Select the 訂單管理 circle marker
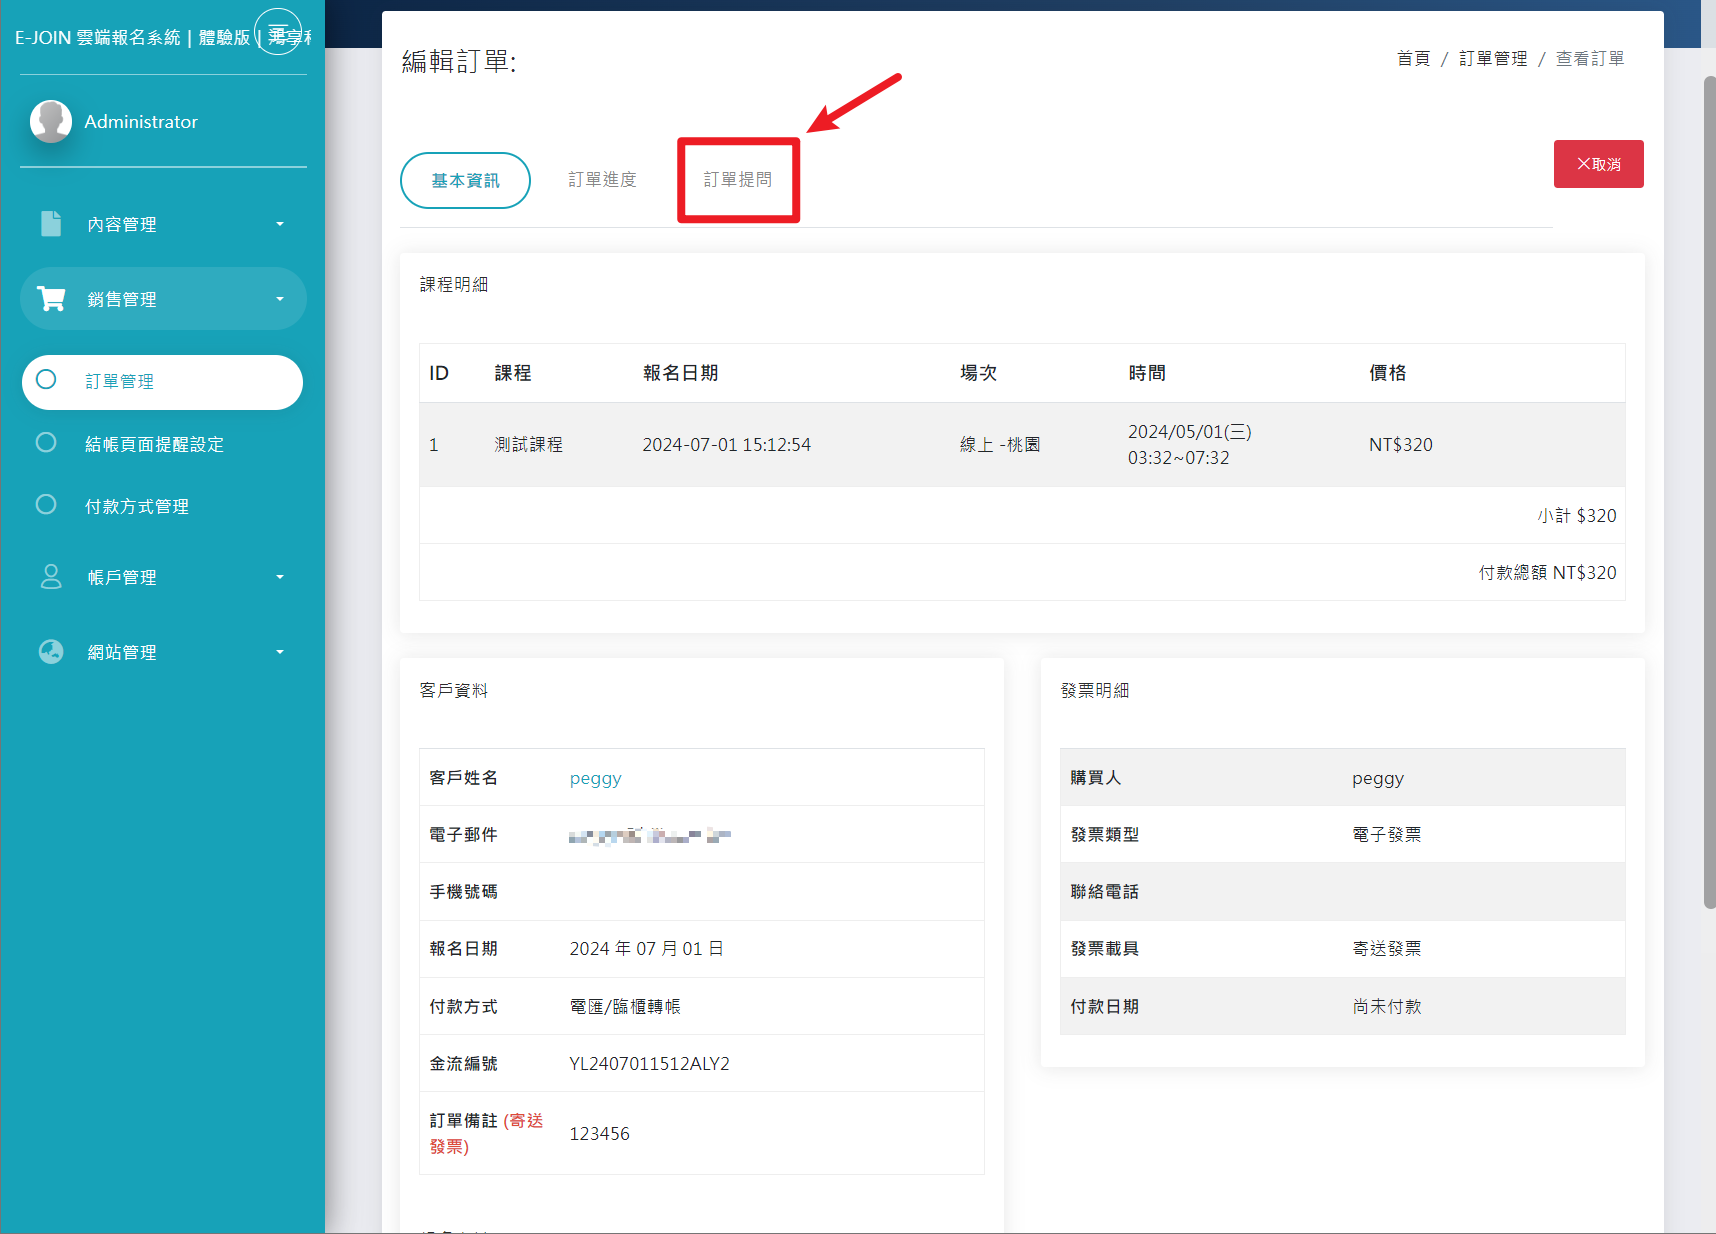The image size is (1716, 1234). [x=46, y=380]
